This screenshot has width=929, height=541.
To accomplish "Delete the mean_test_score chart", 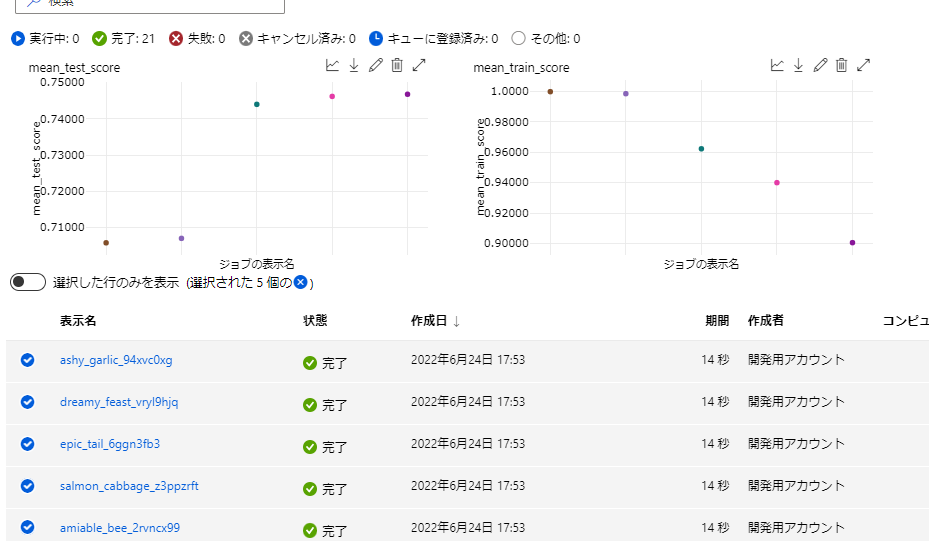I will click(397, 65).
